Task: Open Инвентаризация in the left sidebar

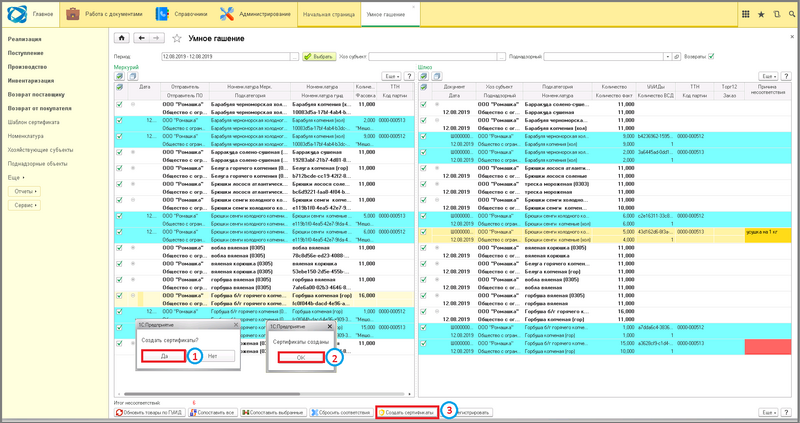Action: pyautogui.click(x=31, y=81)
